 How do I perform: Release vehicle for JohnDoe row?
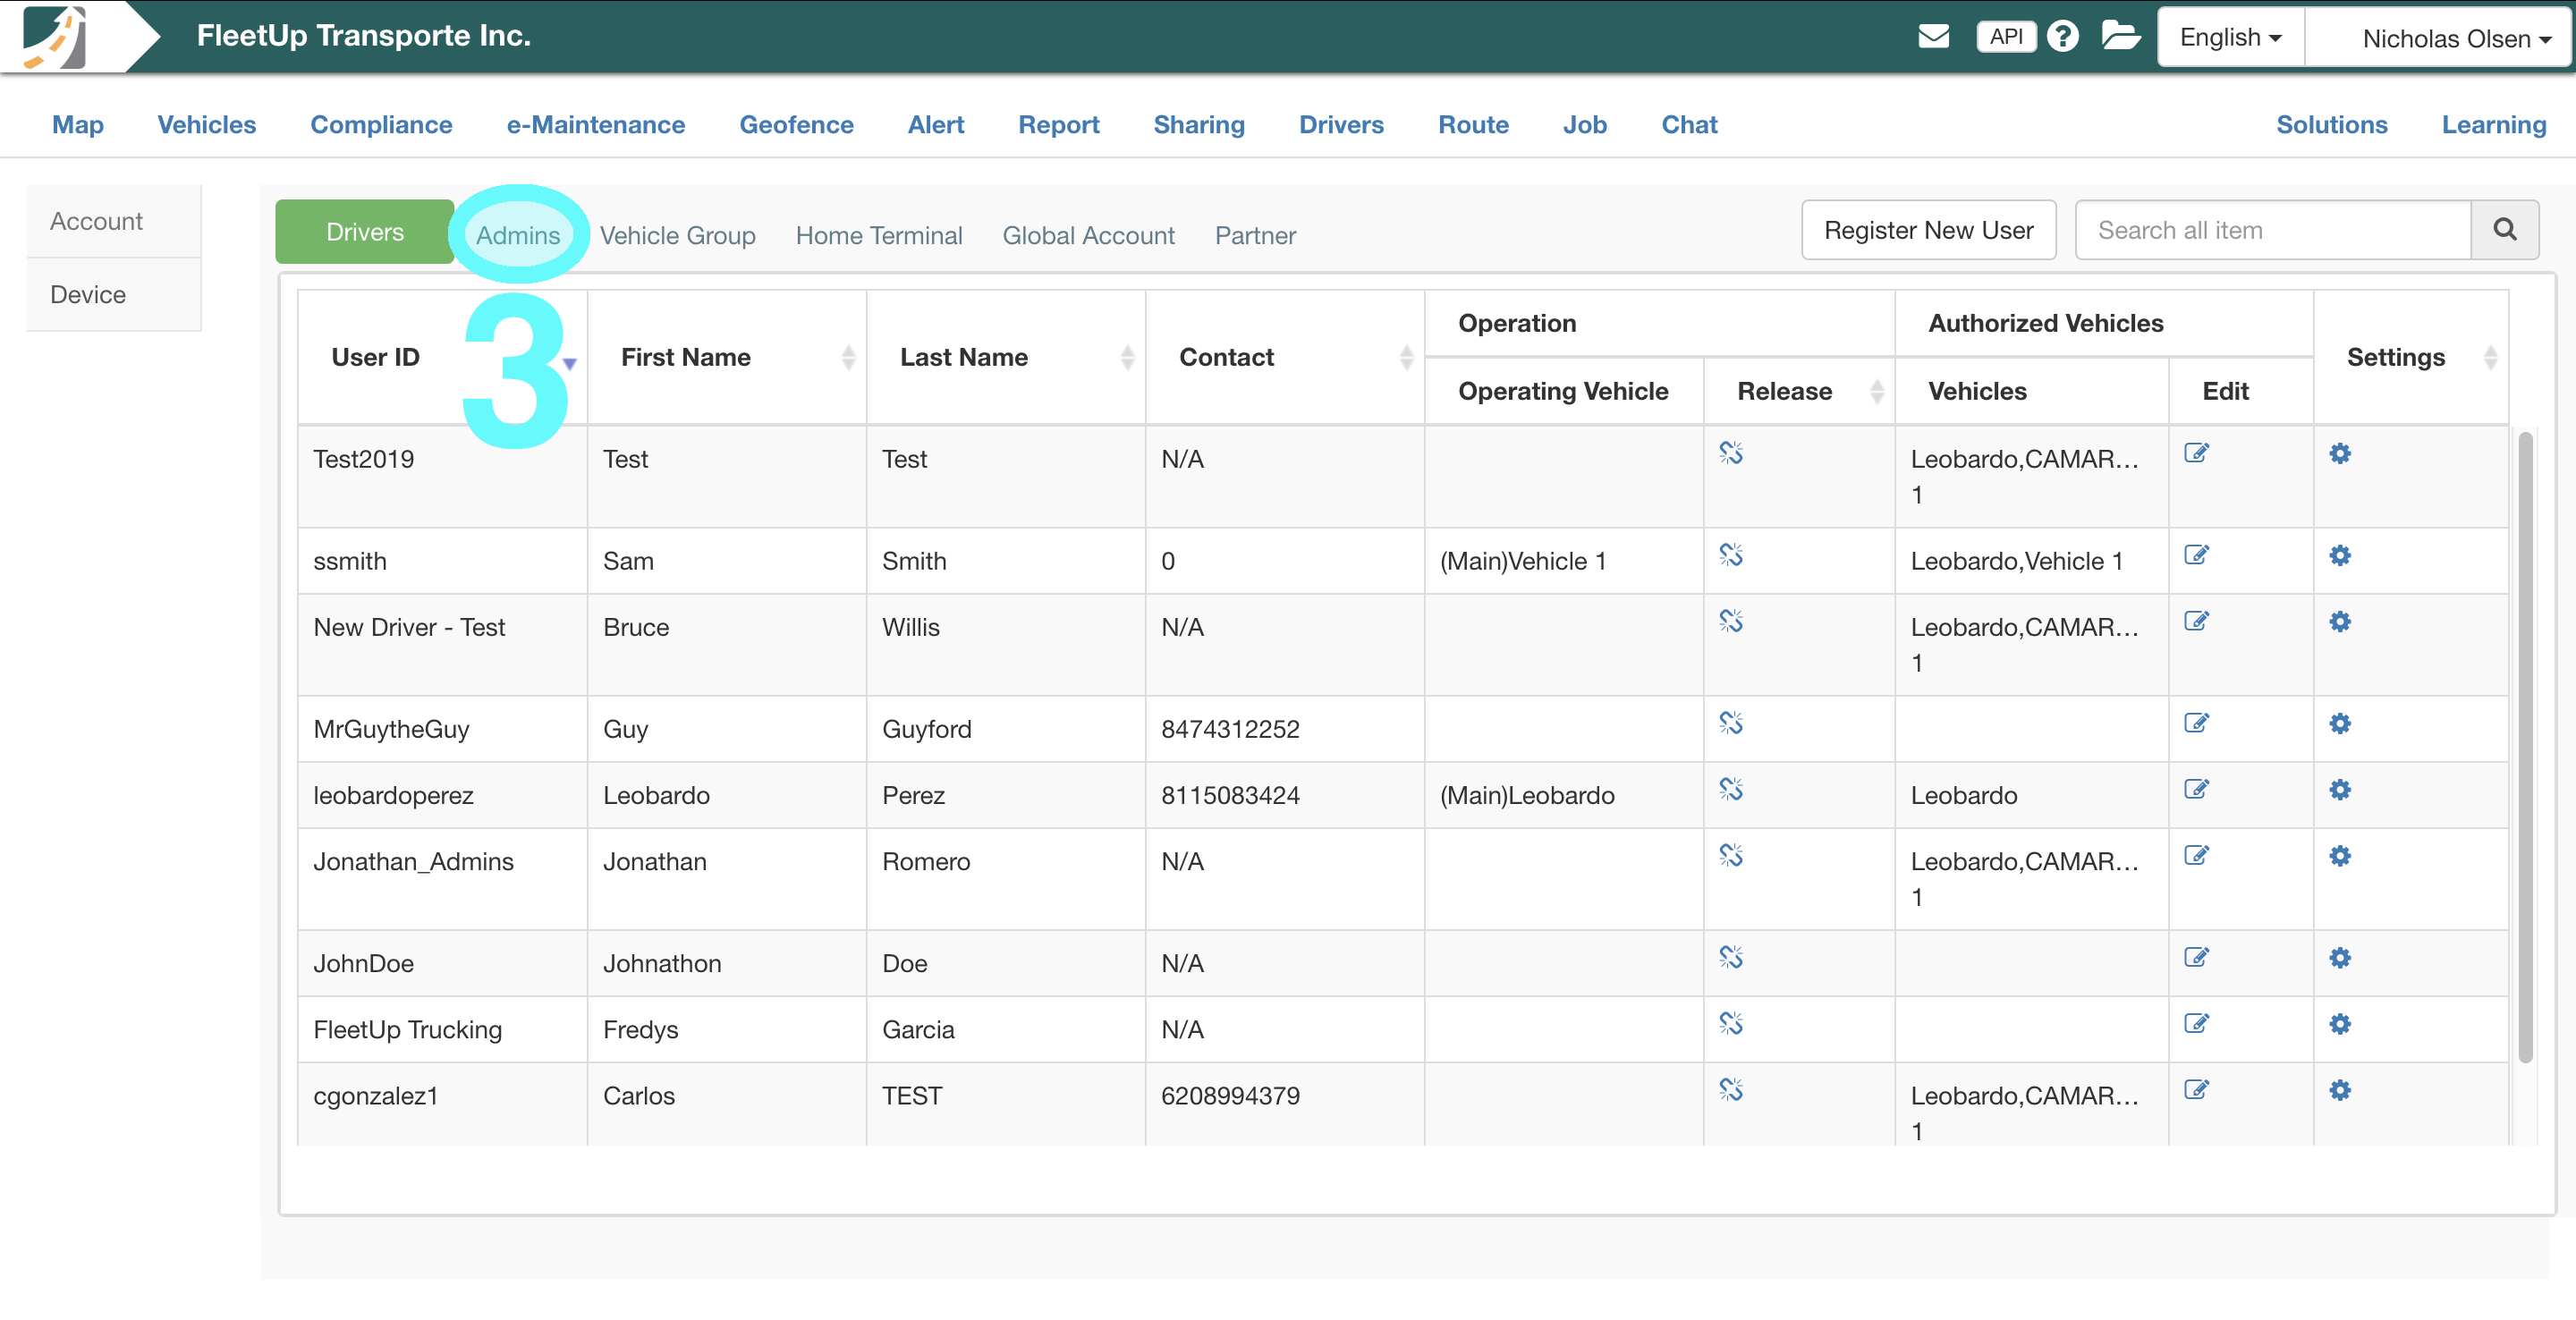pos(1731,957)
